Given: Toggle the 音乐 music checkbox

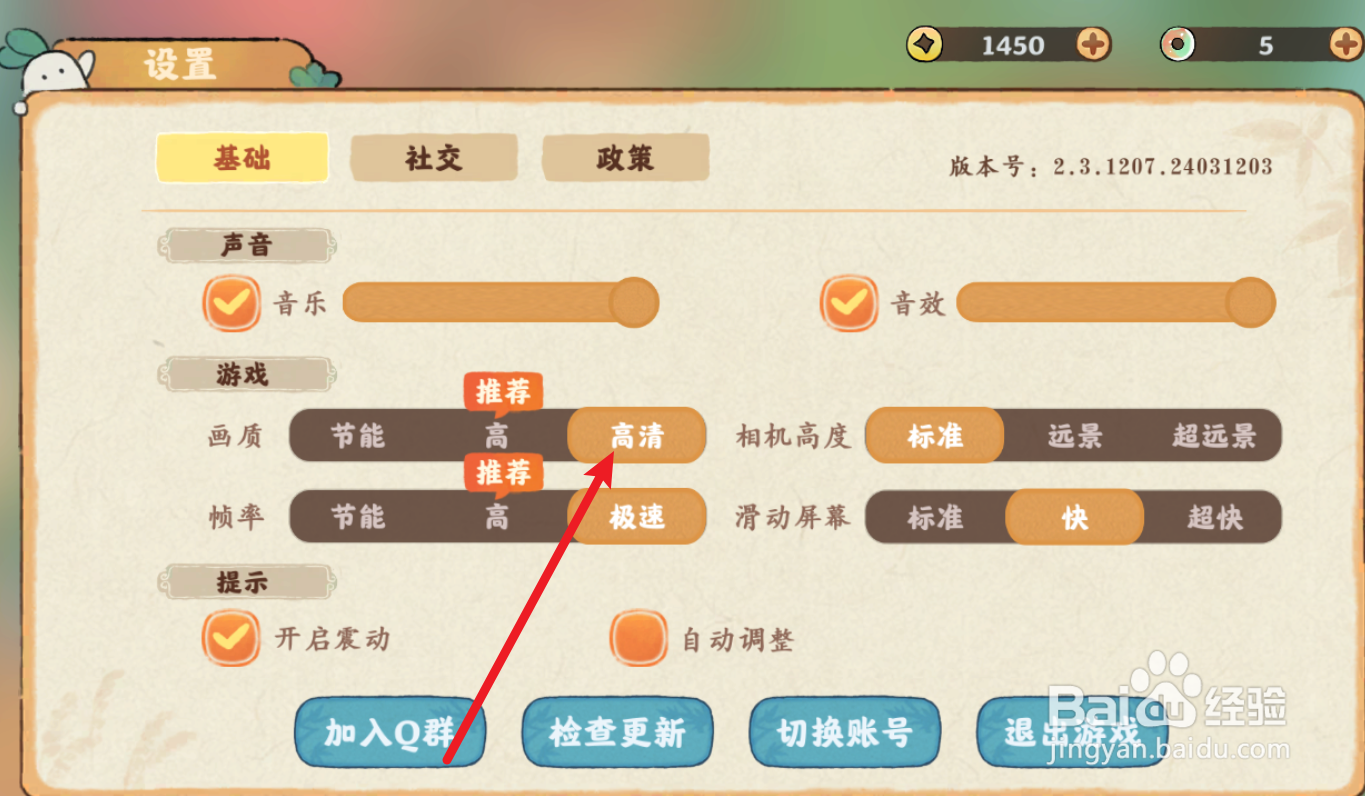Looking at the screenshot, I should 232,303.
